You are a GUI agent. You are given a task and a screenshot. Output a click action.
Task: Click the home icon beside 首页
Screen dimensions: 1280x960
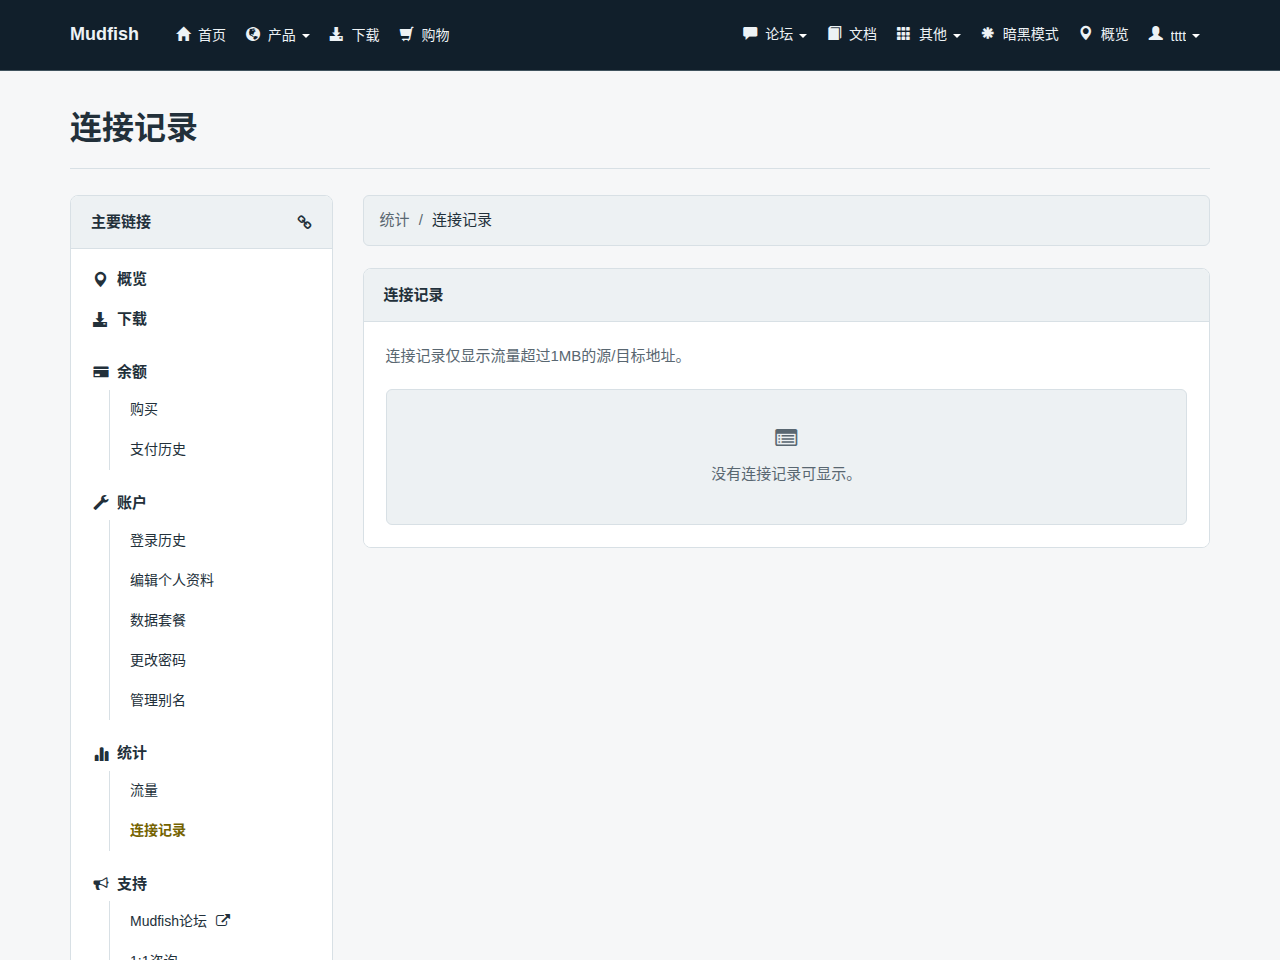[183, 34]
